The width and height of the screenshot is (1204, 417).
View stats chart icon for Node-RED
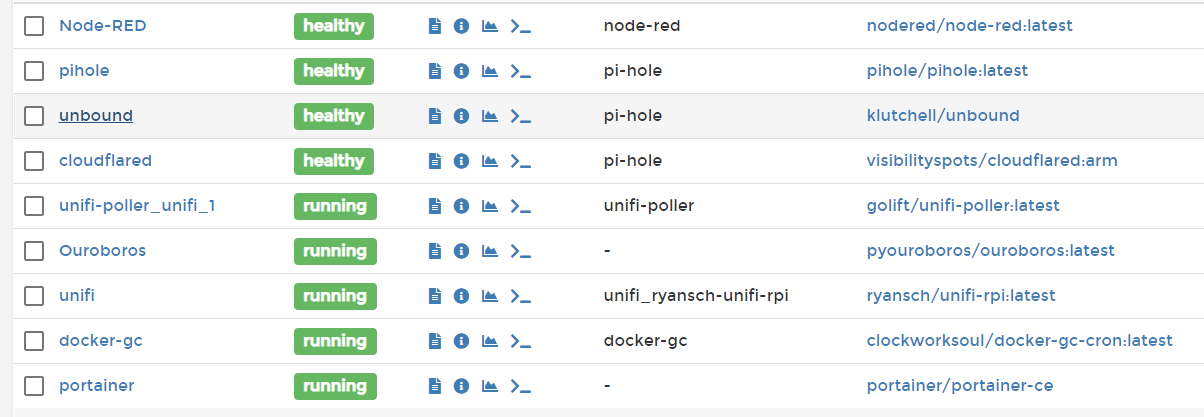(489, 26)
